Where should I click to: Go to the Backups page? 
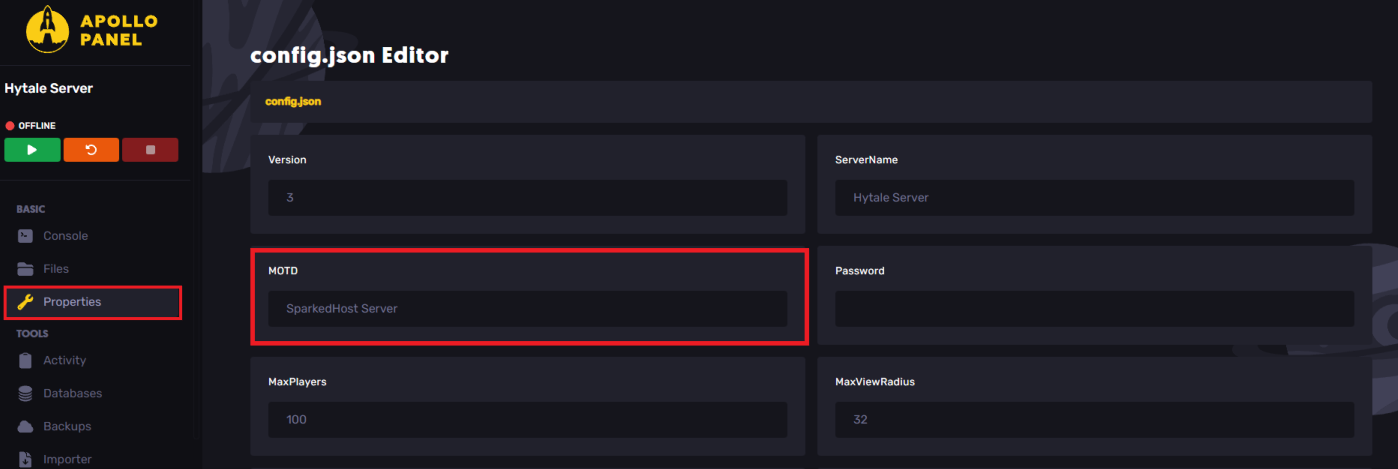pyautogui.click(x=67, y=426)
